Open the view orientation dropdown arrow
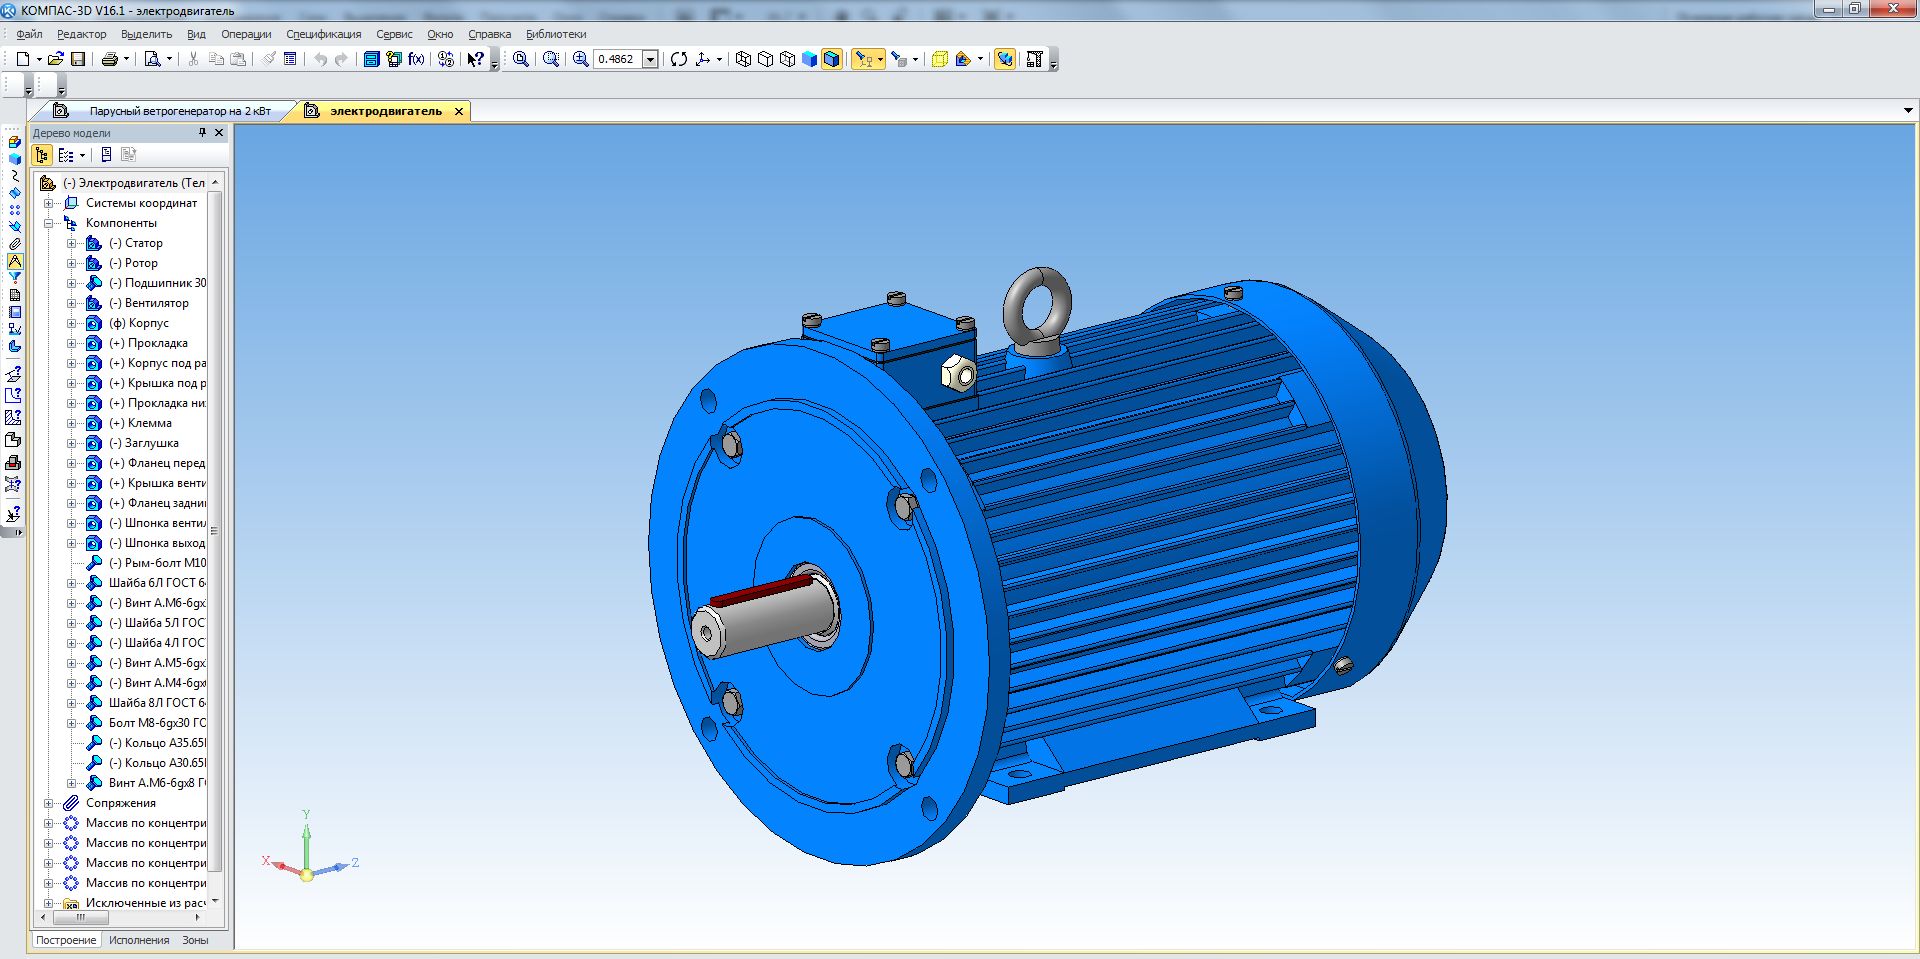 click(719, 59)
